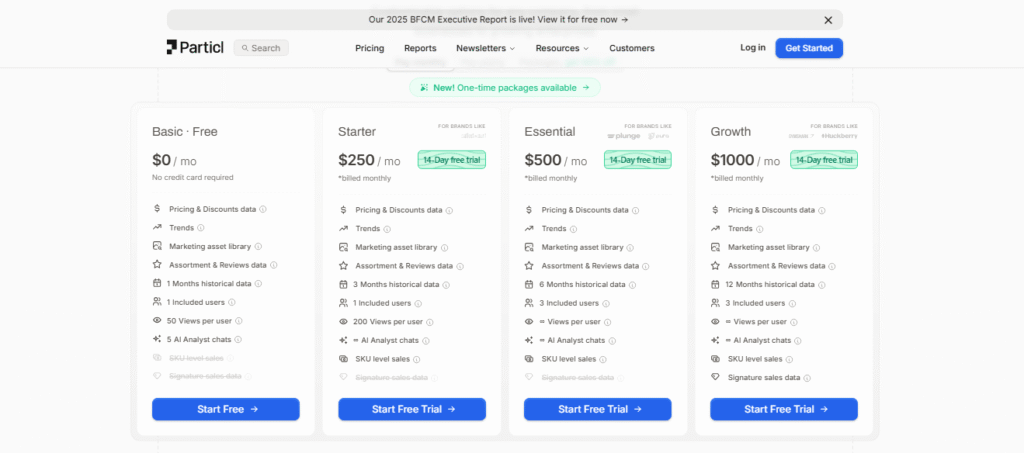
Task: Click info icon beside Starter's SKU level sales
Action: (414, 359)
